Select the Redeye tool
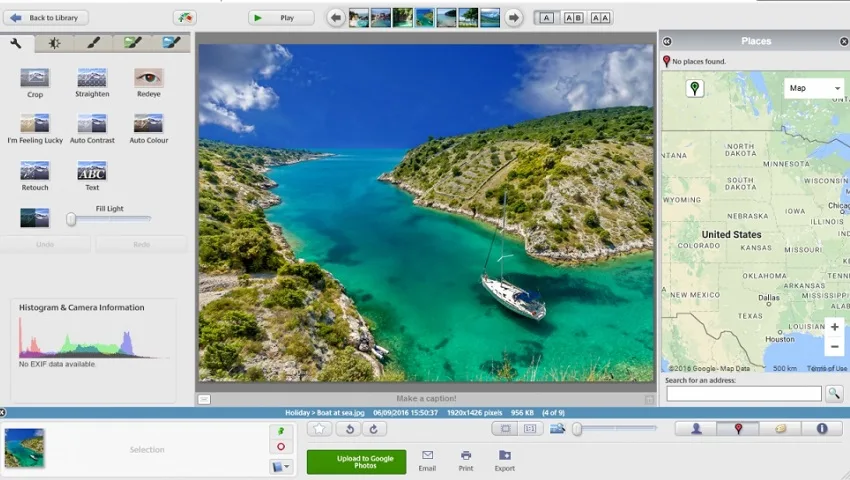This screenshot has width=850, height=480. (149, 82)
